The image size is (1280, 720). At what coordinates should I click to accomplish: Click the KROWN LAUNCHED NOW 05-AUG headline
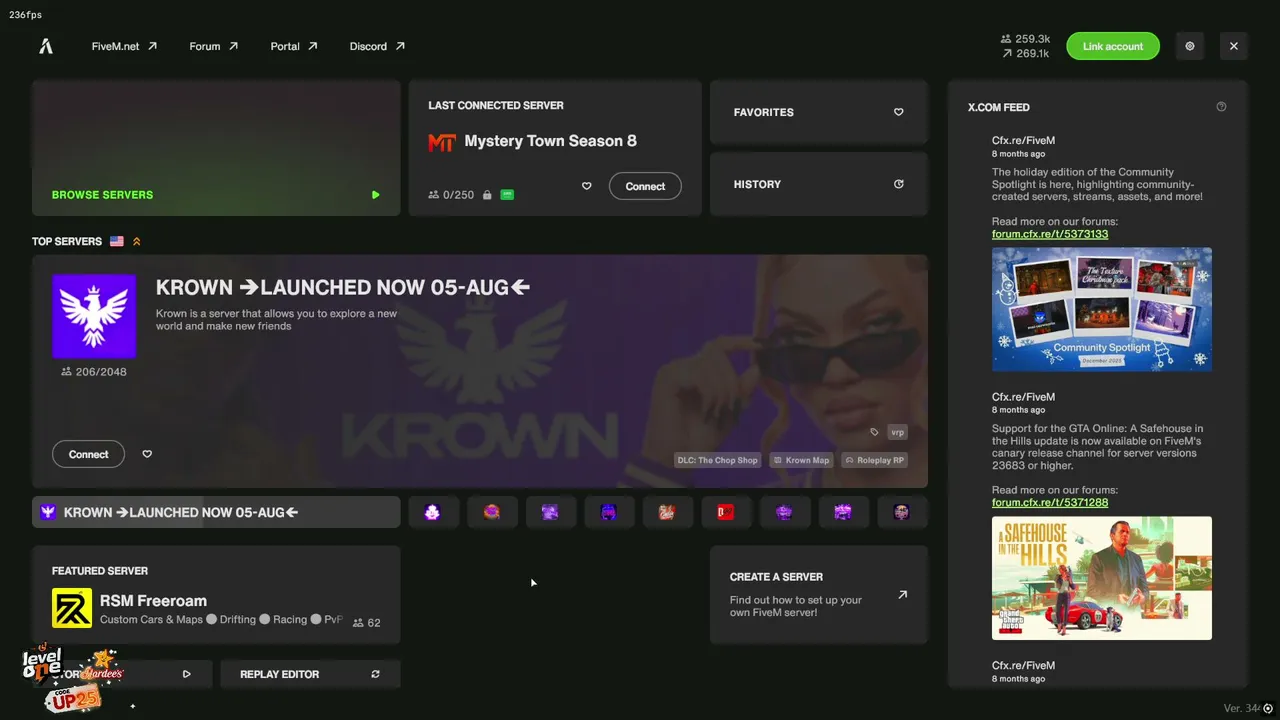point(343,287)
